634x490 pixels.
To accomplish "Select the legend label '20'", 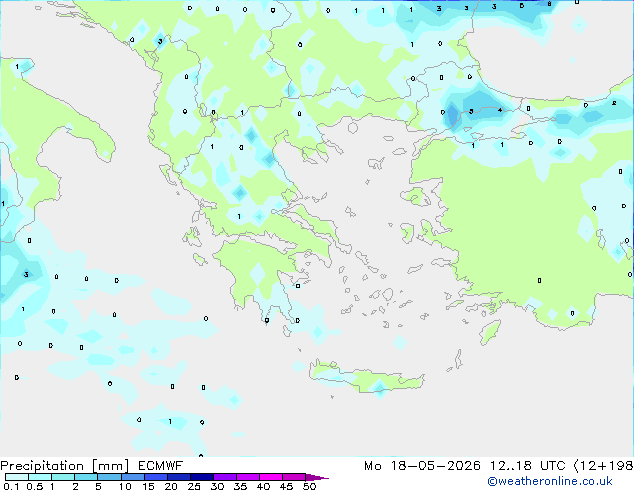I will pyautogui.click(x=171, y=486).
